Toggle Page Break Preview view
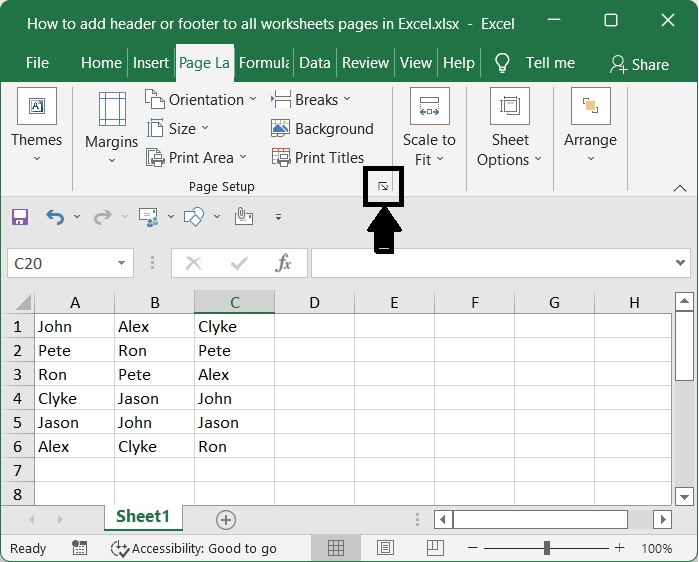Viewport: 699px width, 562px height. [x=434, y=548]
